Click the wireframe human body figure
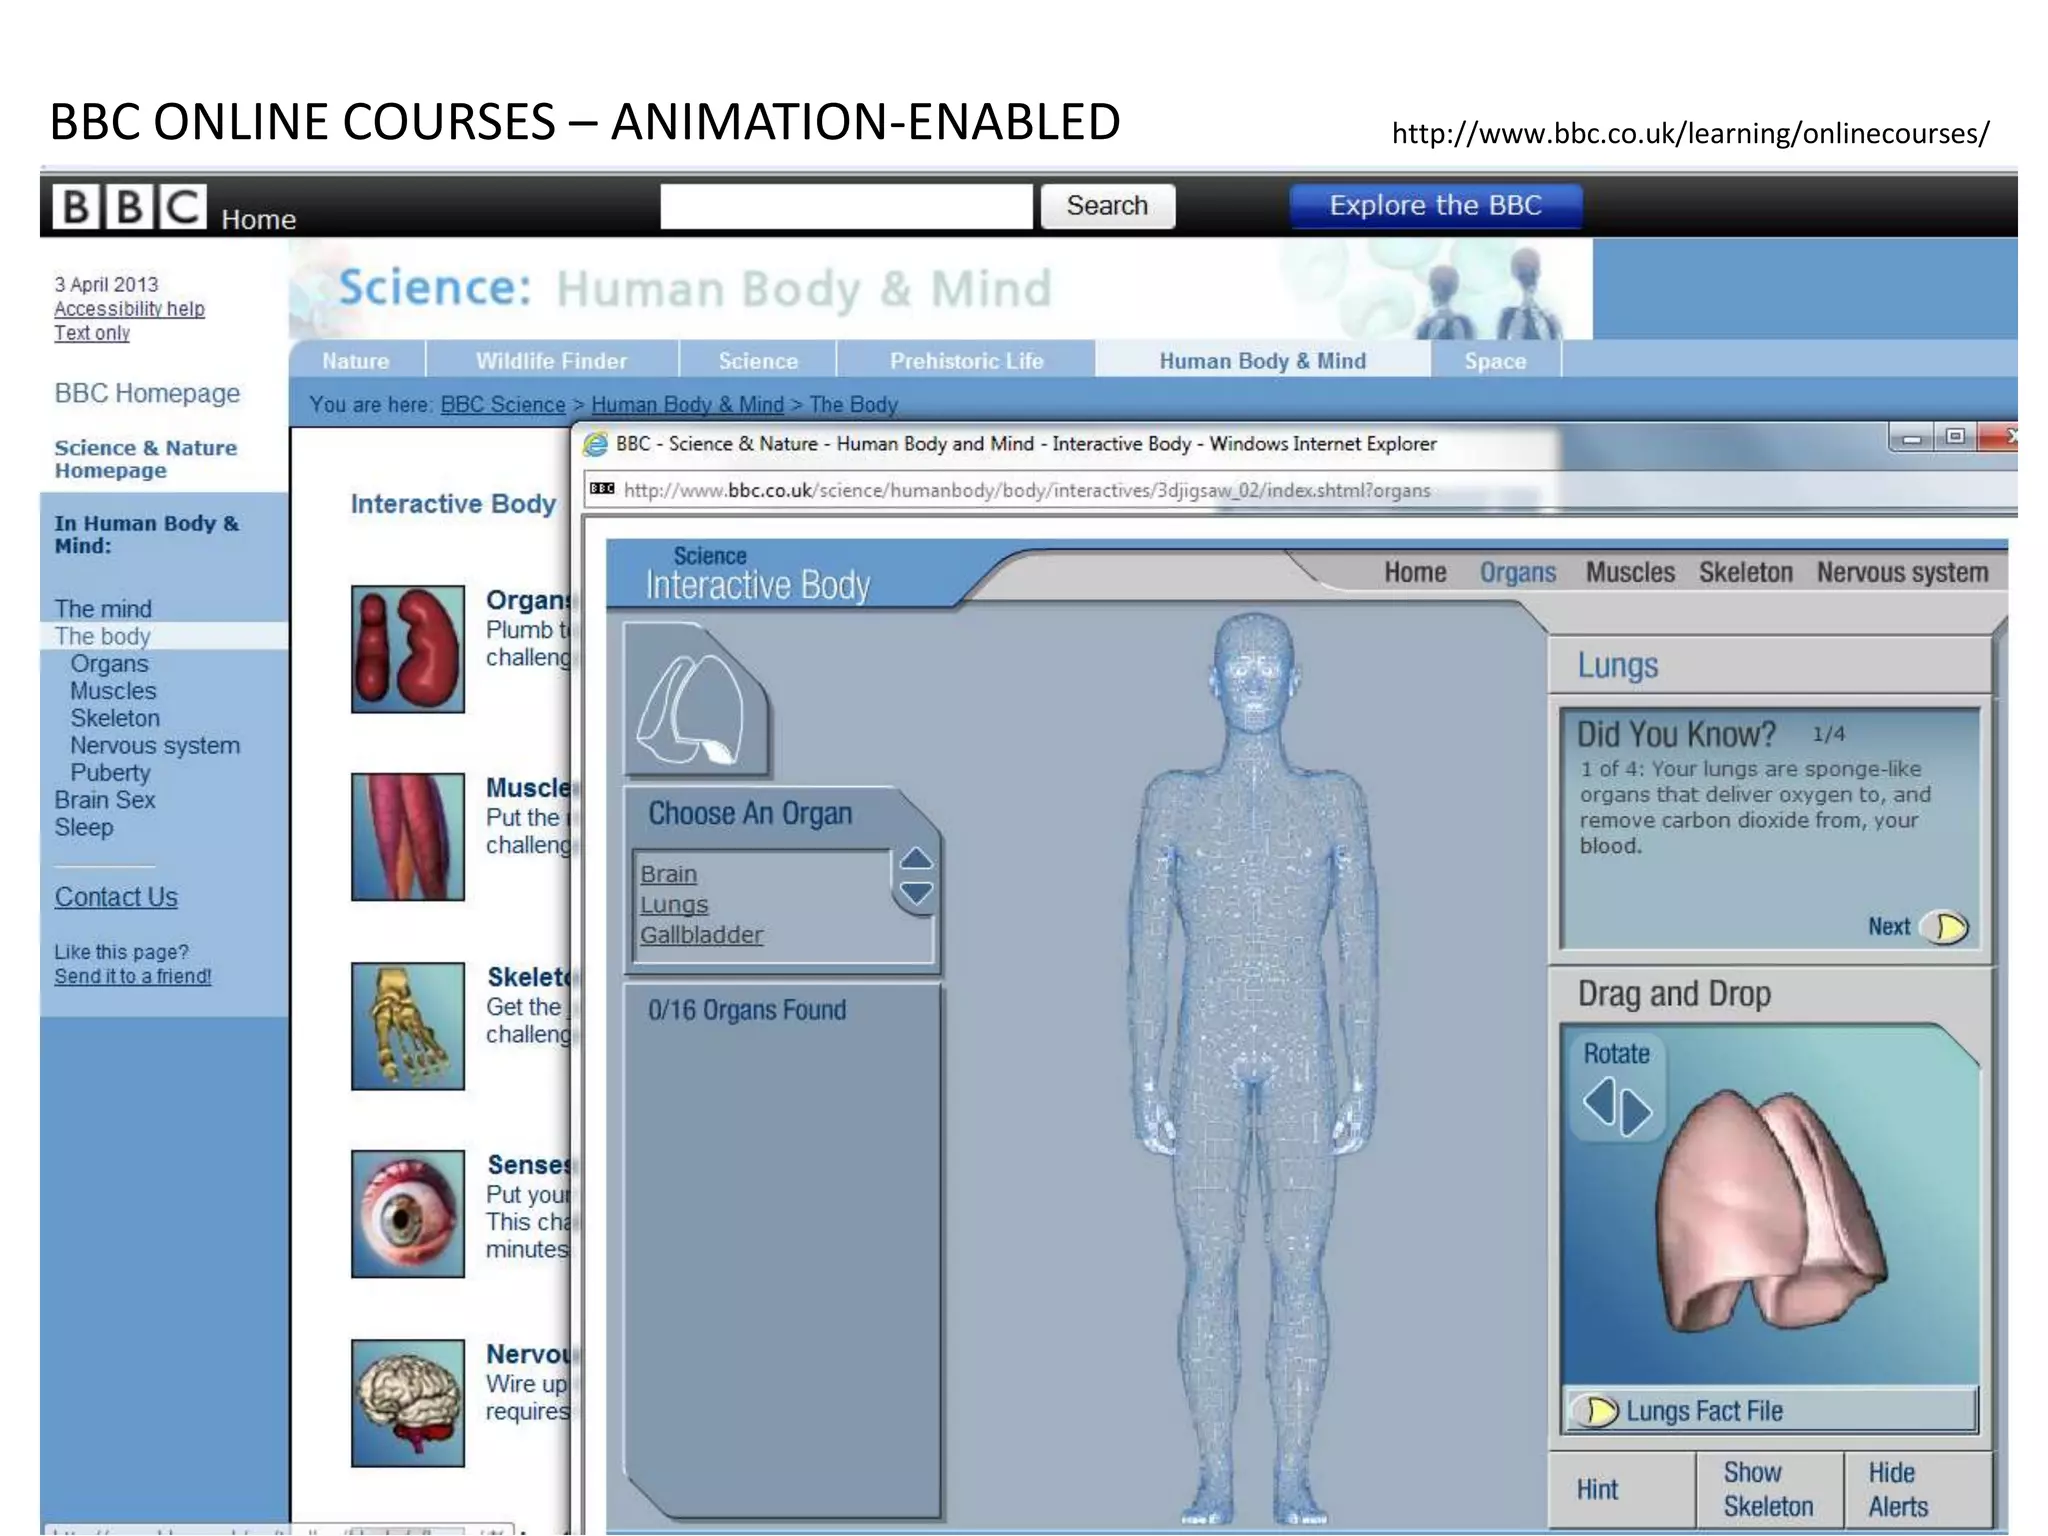This screenshot has height=1536, width=2048. (x=1253, y=1068)
